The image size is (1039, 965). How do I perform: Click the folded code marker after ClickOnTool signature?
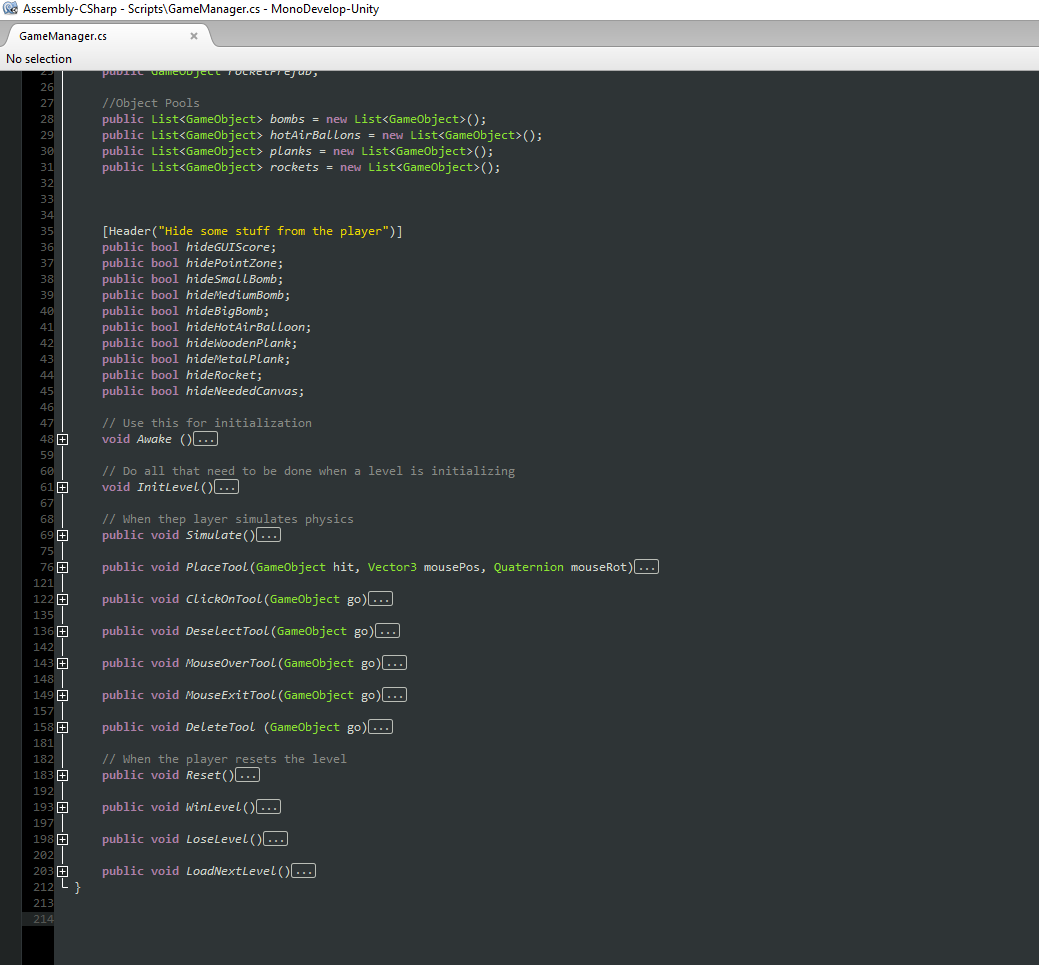380,599
